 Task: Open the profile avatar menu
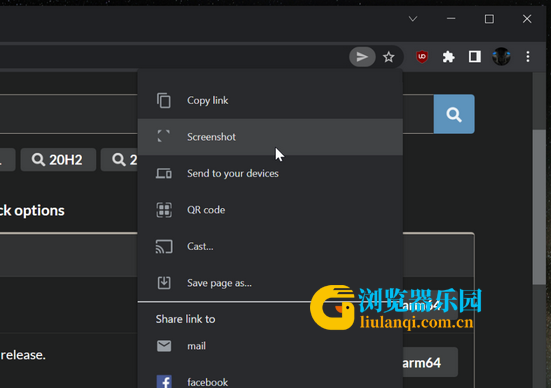(x=501, y=57)
